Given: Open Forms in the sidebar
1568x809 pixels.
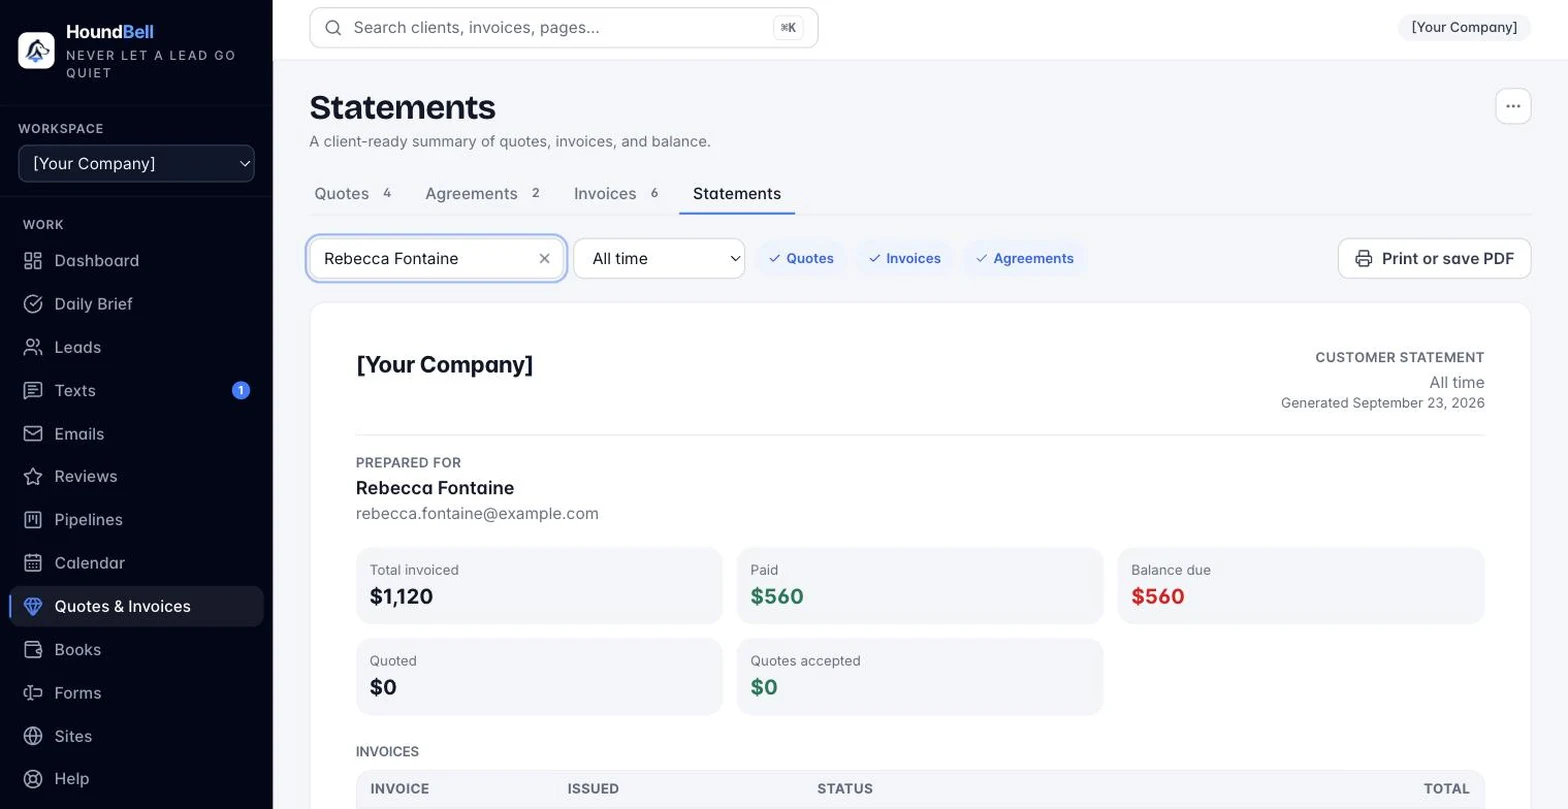Looking at the screenshot, I should coord(136,693).
